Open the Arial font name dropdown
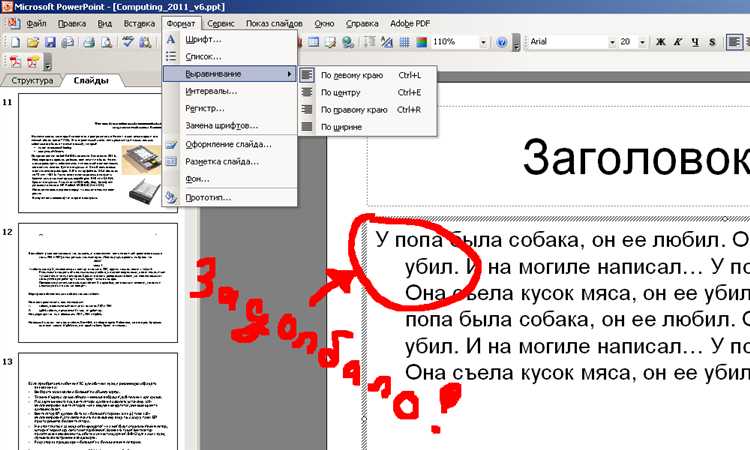This screenshot has height=450, width=750. (x=612, y=42)
